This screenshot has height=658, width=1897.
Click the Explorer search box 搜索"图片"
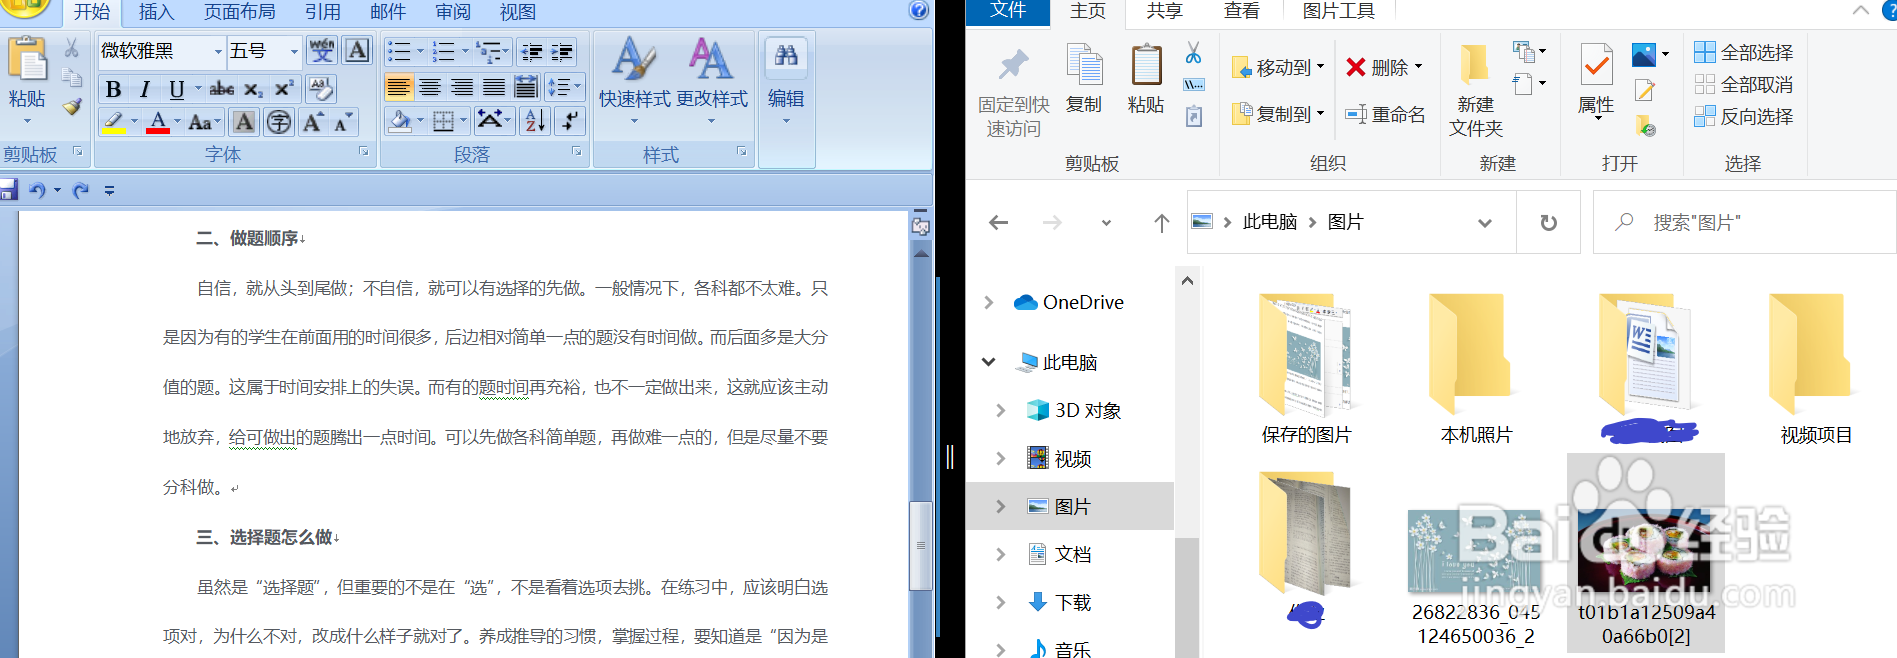coord(1744,222)
